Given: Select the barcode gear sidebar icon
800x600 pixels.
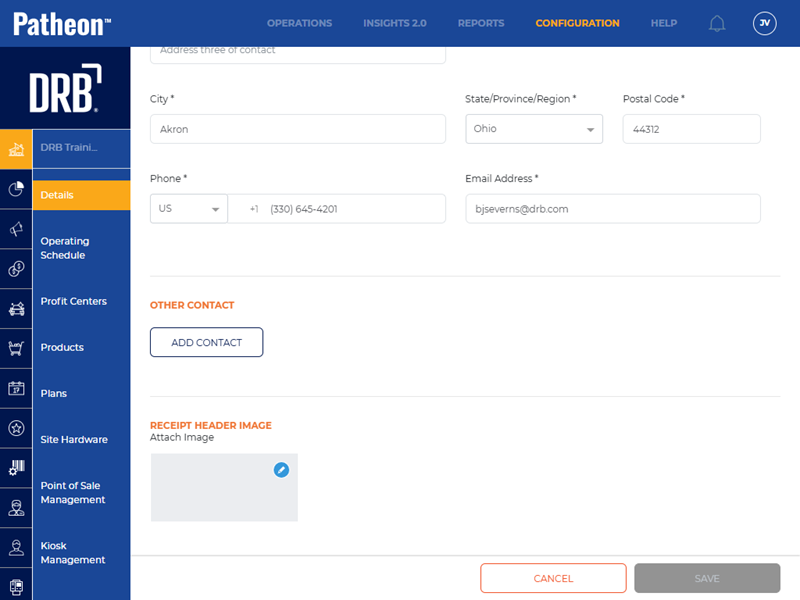Looking at the screenshot, I should [16, 468].
